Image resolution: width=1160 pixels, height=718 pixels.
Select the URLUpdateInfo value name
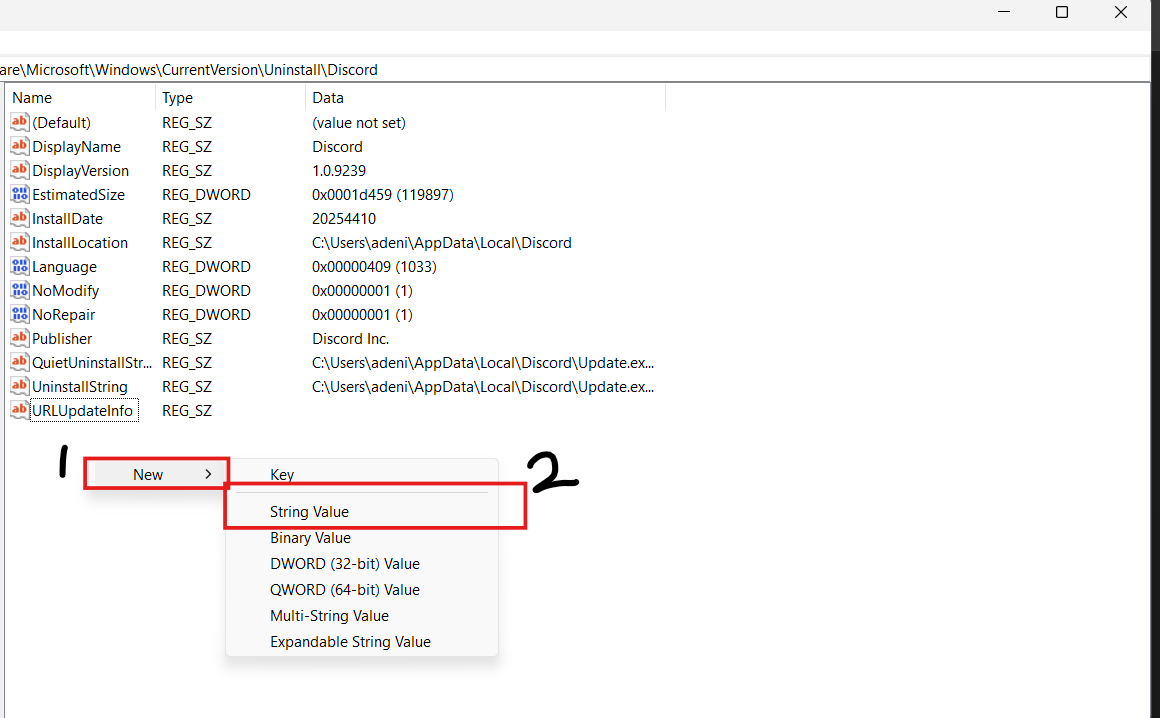pos(82,410)
